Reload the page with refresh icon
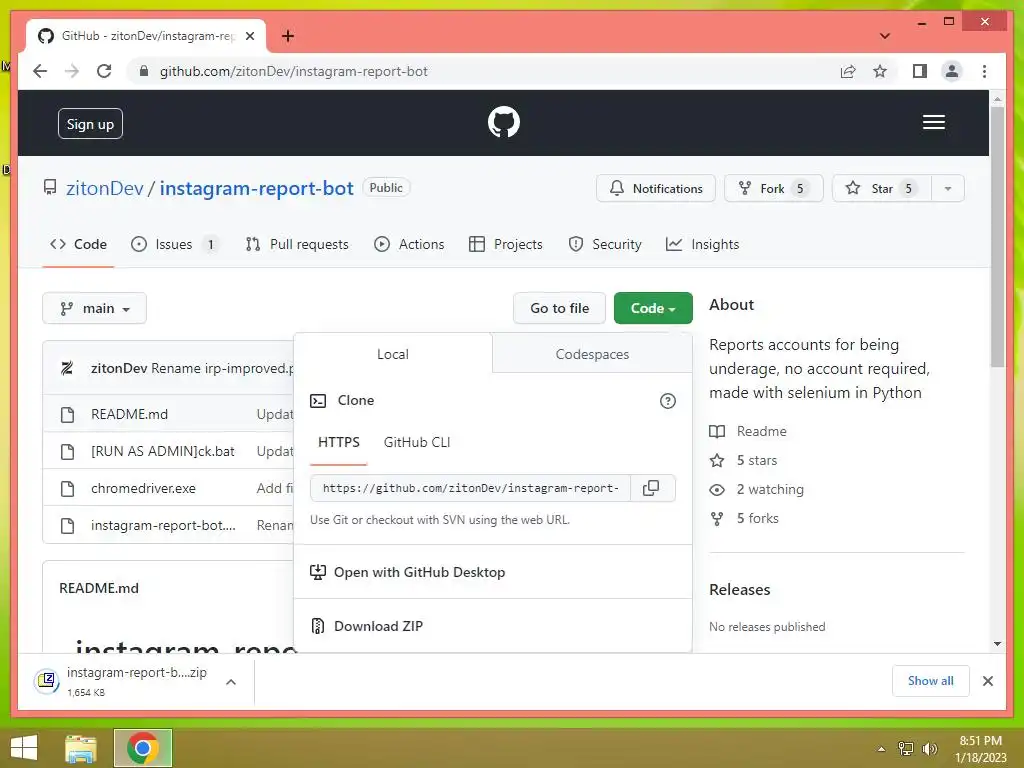This screenshot has width=1024, height=768. 104,71
